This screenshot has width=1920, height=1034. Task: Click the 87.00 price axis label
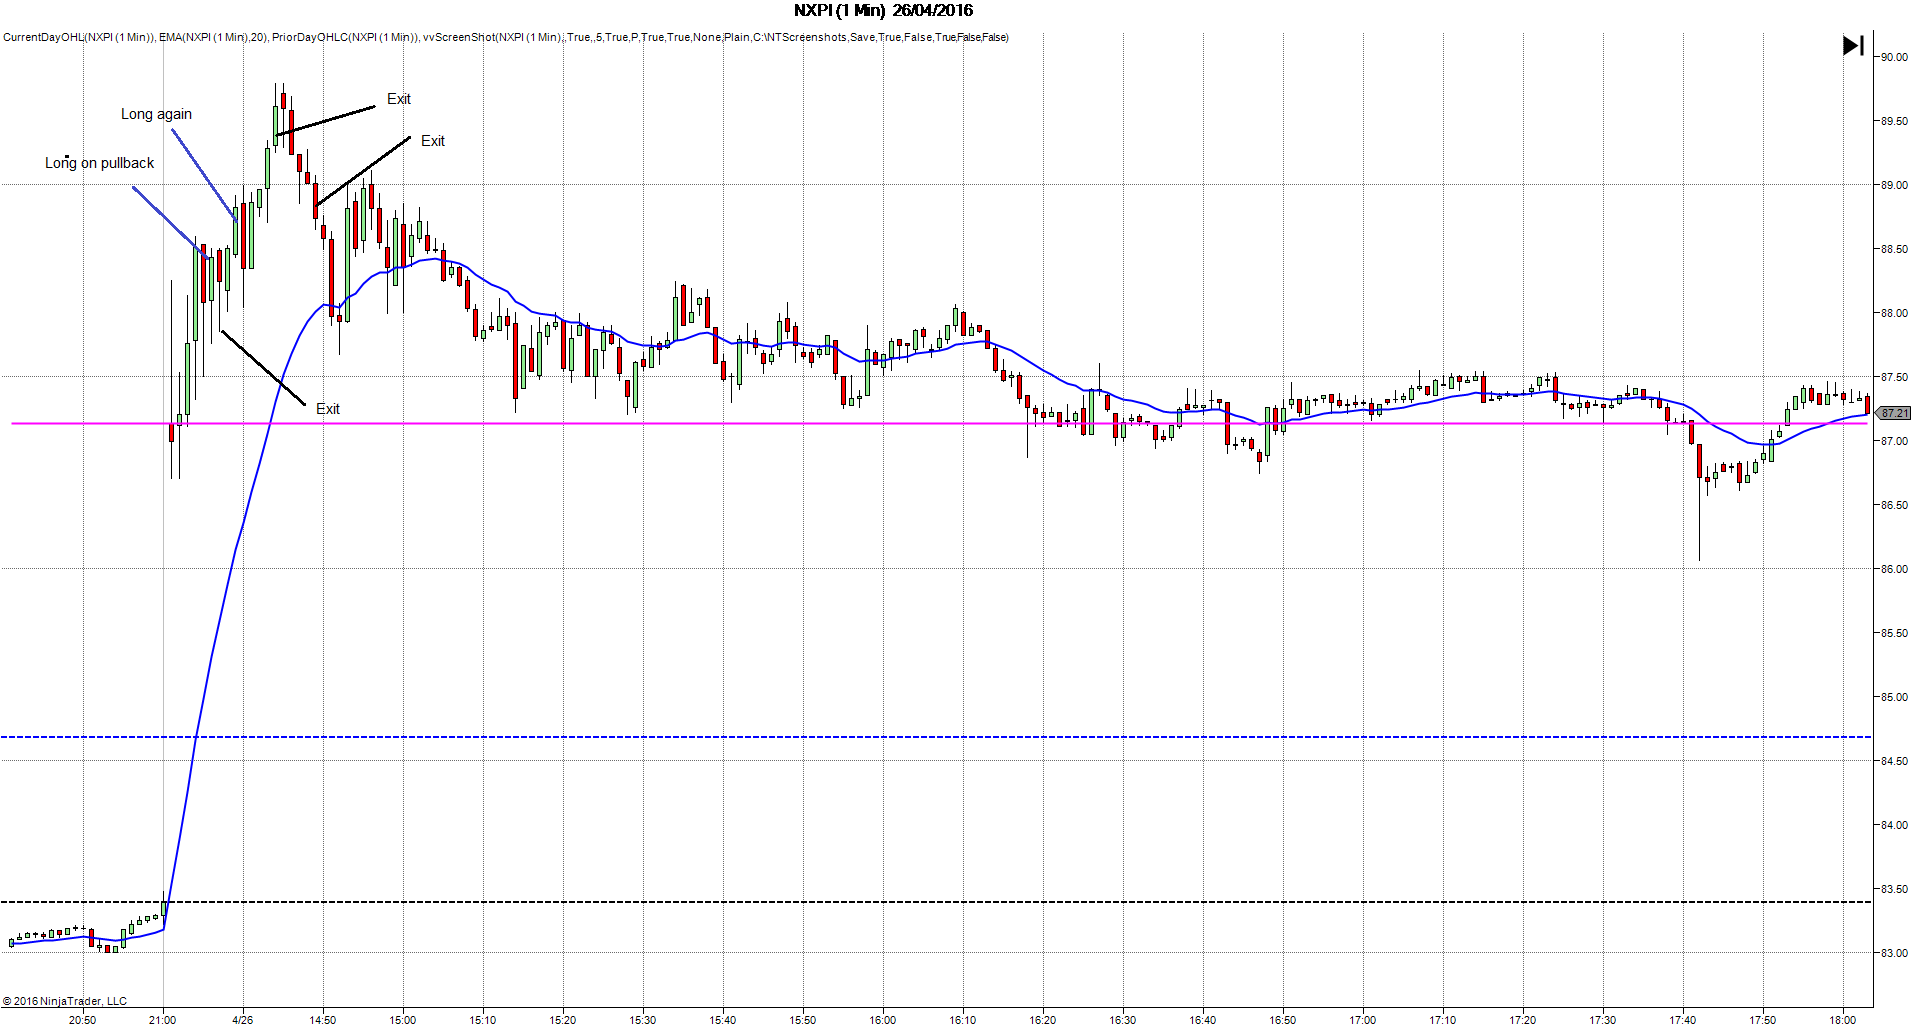click(1894, 441)
